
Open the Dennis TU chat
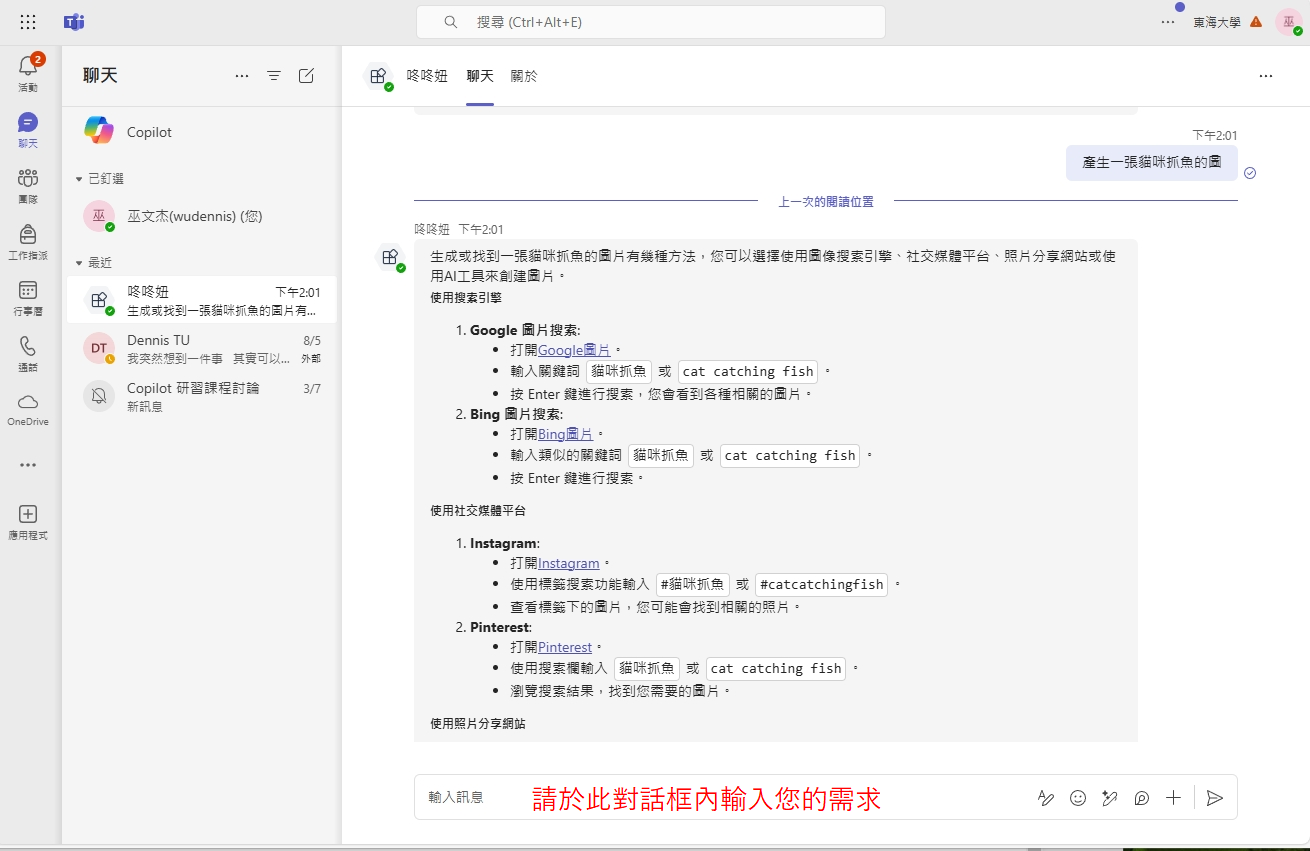[201, 348]
